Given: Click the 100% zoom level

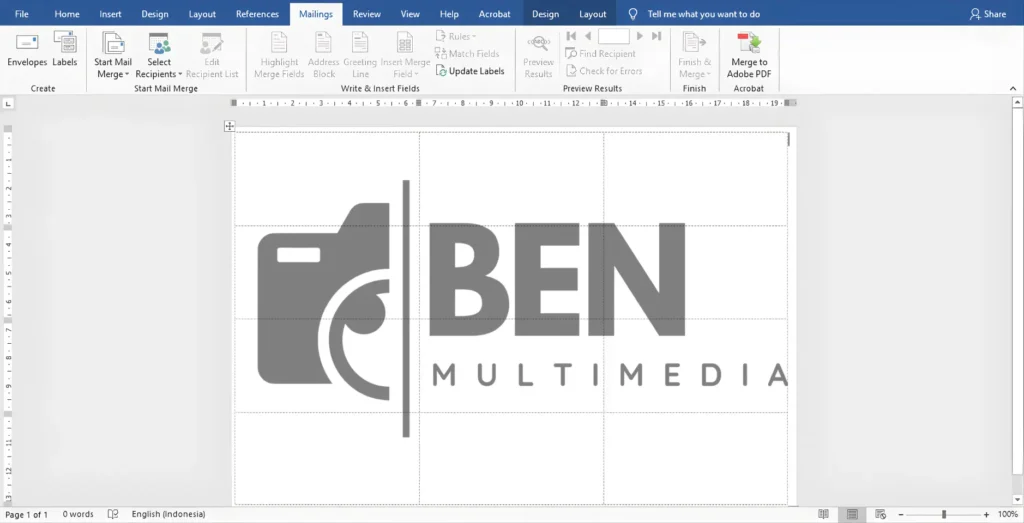Looking at the screenshot, I should click(x=1007, y=514).
